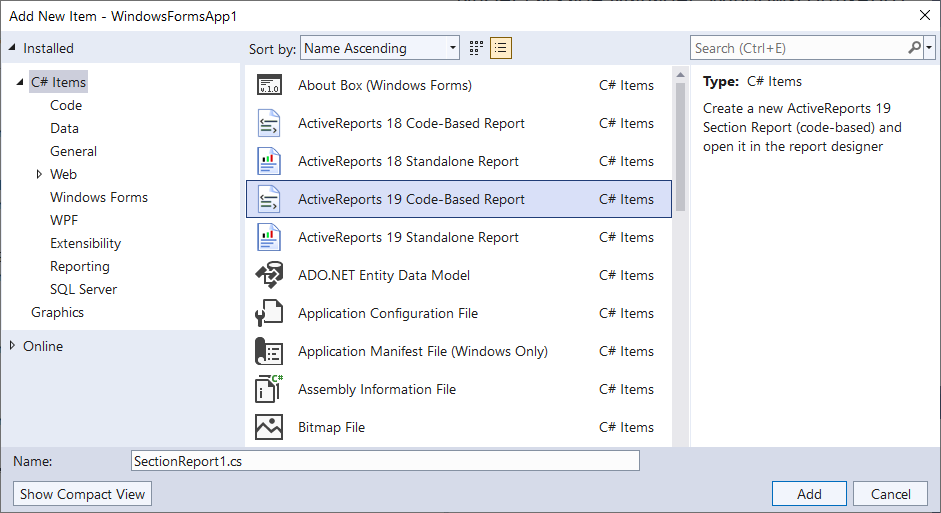The width and height of the screenshot is (941, 513).
Task: Switch to small icons view
Action: tap(476, 48)
